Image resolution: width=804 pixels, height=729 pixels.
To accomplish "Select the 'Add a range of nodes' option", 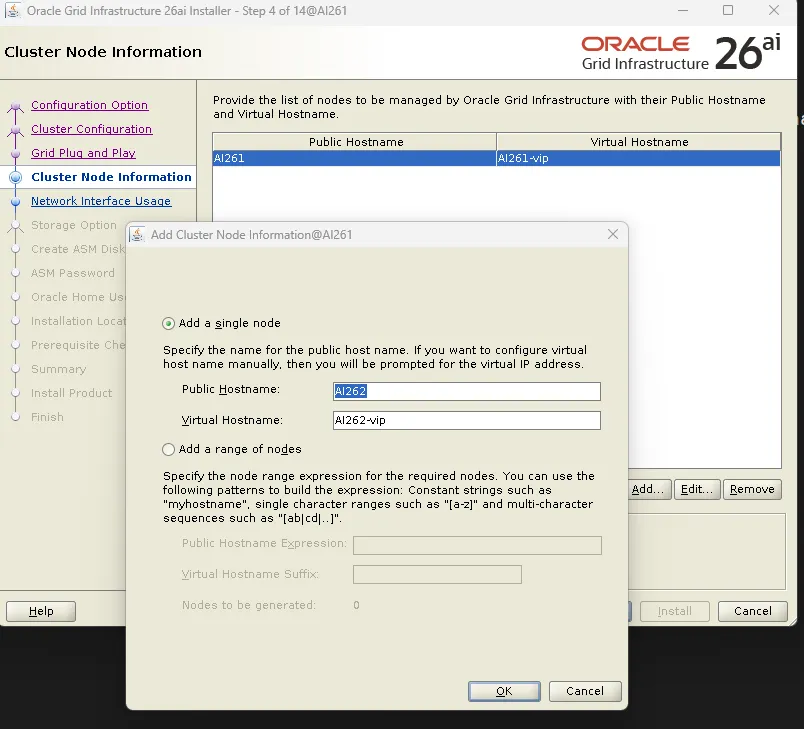I will coord(168,450).
